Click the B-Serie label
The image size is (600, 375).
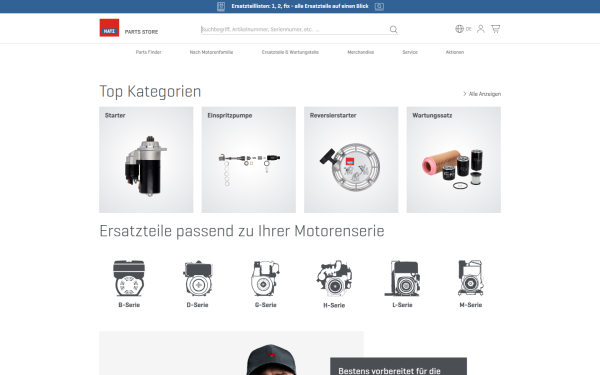[x=129, y=305]
